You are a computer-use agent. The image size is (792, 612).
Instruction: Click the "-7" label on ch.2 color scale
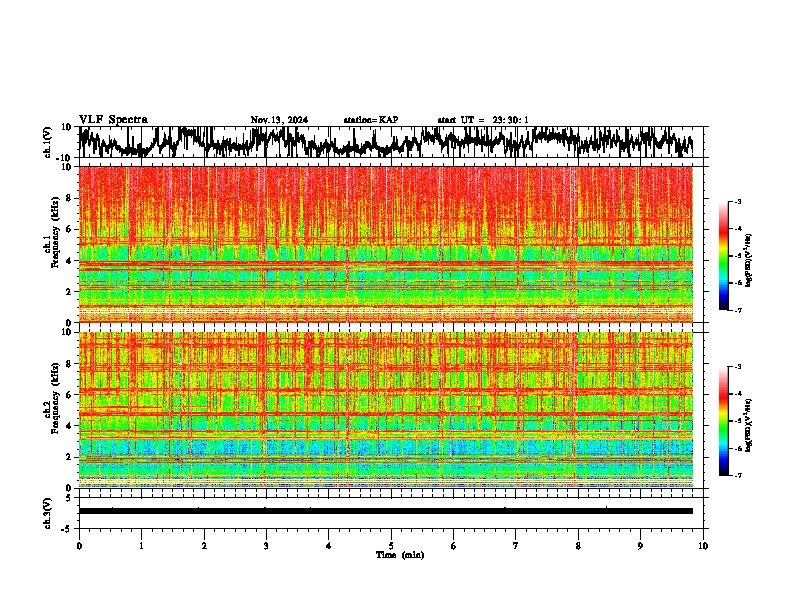(x=738, y=475)
